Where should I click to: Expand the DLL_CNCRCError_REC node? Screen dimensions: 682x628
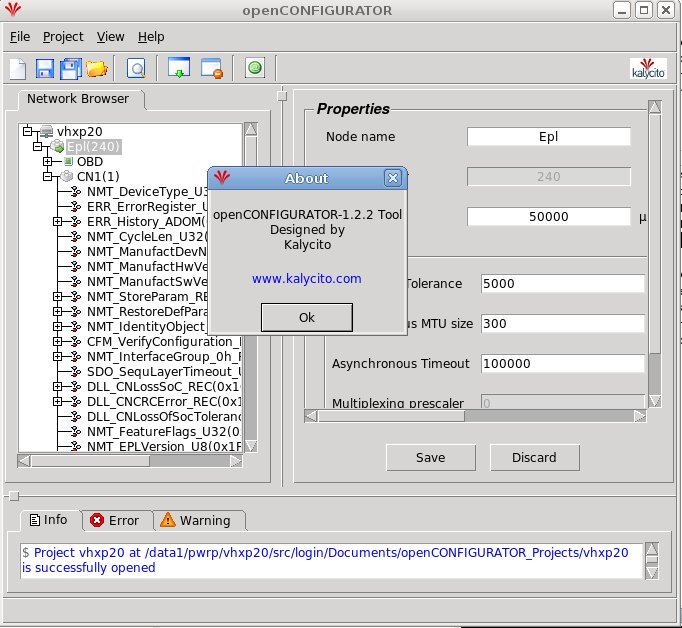57,401
